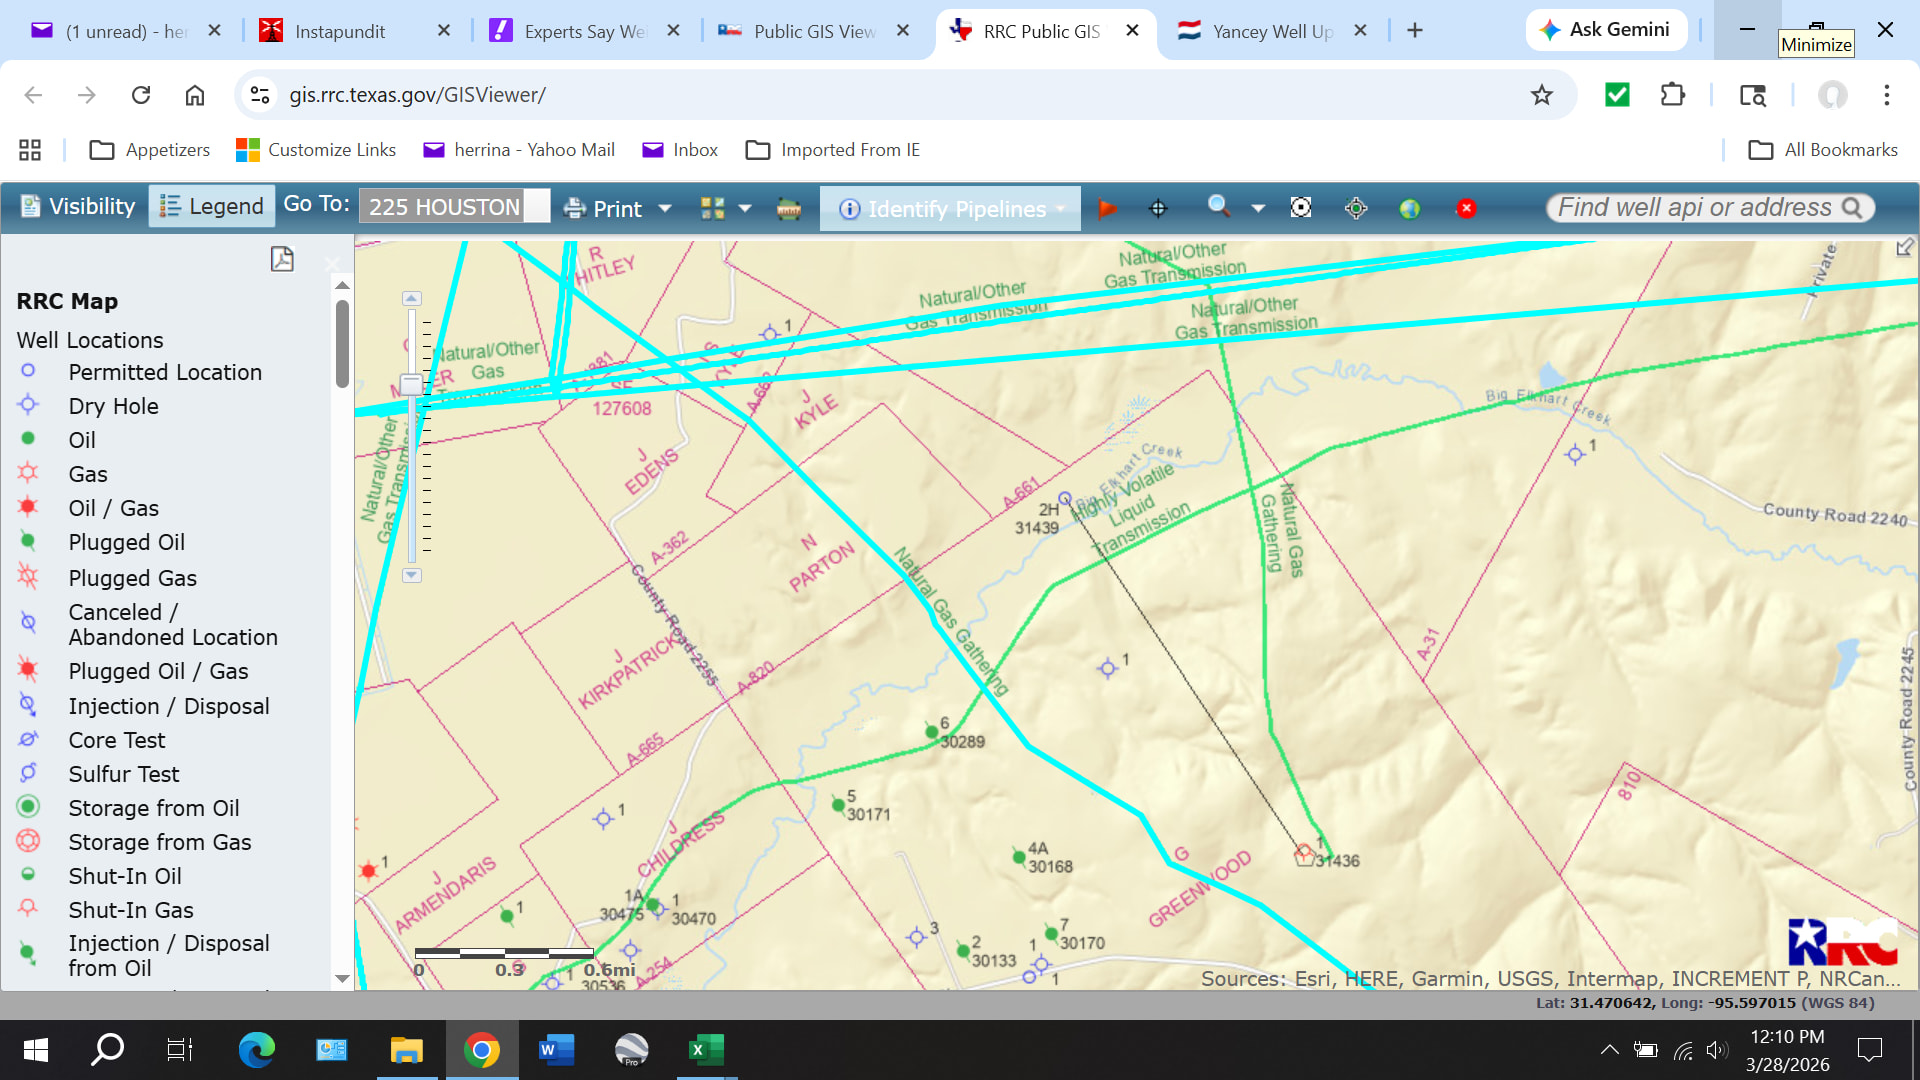Screen dimensions: 1920x1080
Task: Export legend using the PDF icon
Action: (282, 259)
